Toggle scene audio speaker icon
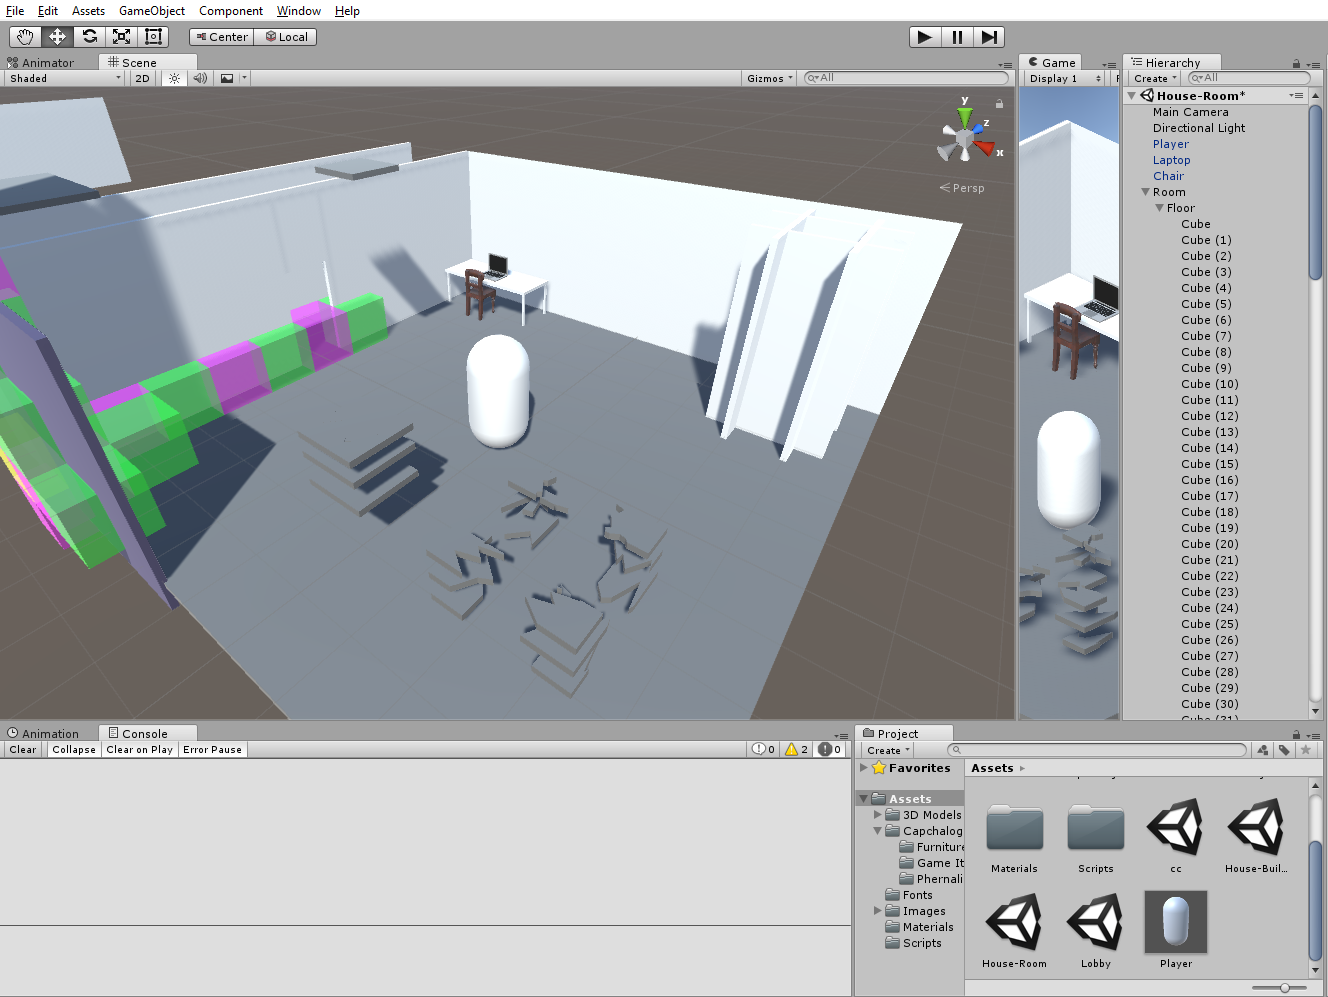 point(200,78)
